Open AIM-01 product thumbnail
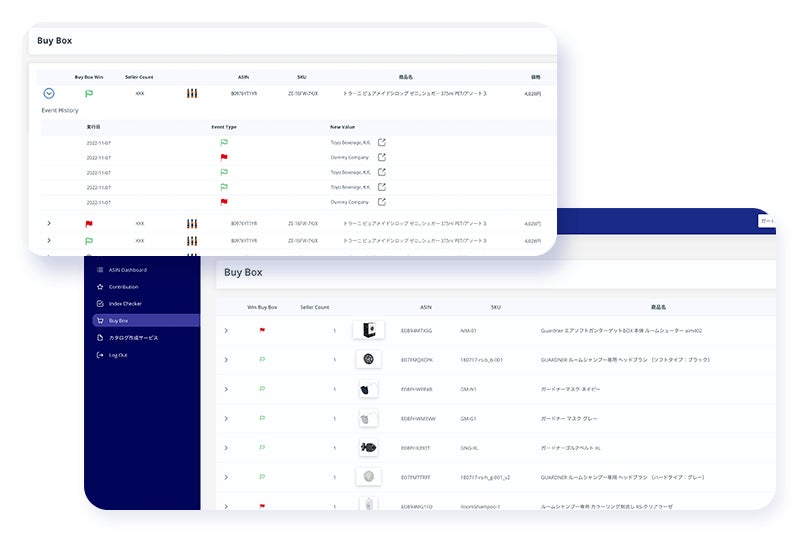Viewport: 800px width, 534px height. pyautogui.click(x=368, y=330)
